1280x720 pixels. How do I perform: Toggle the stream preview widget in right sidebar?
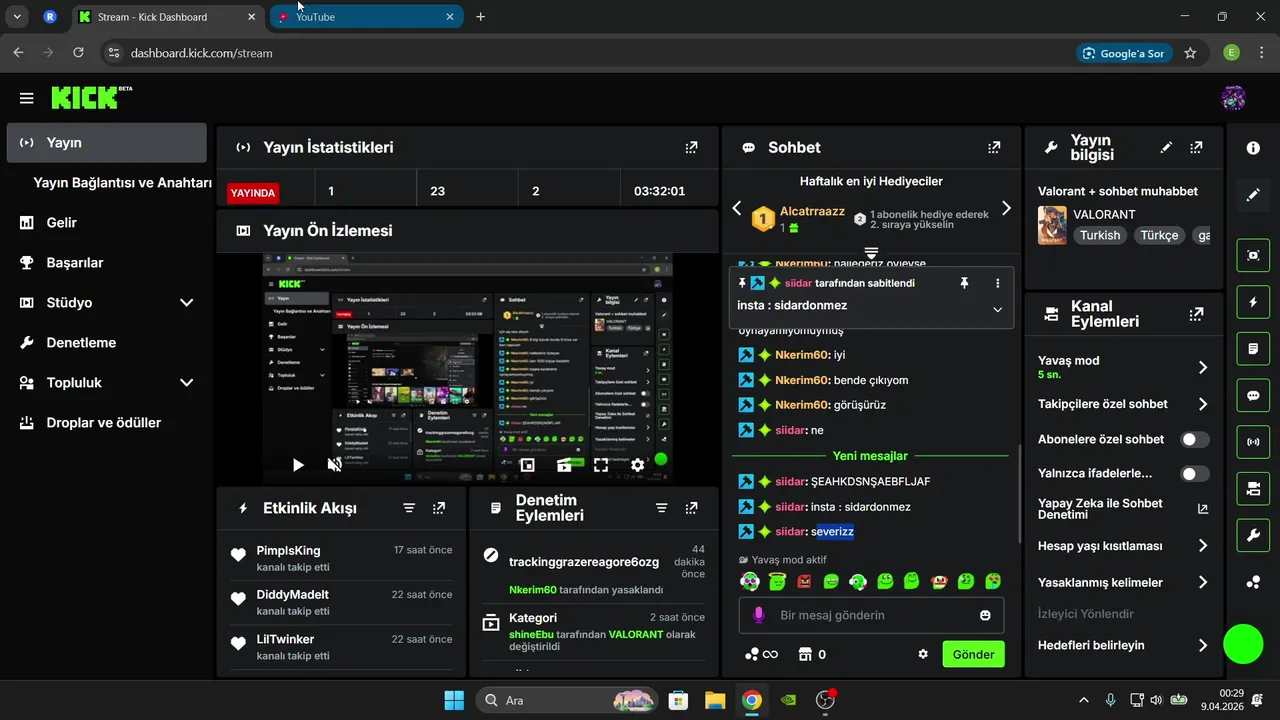pyautogui.click(x=1253, y=255)
